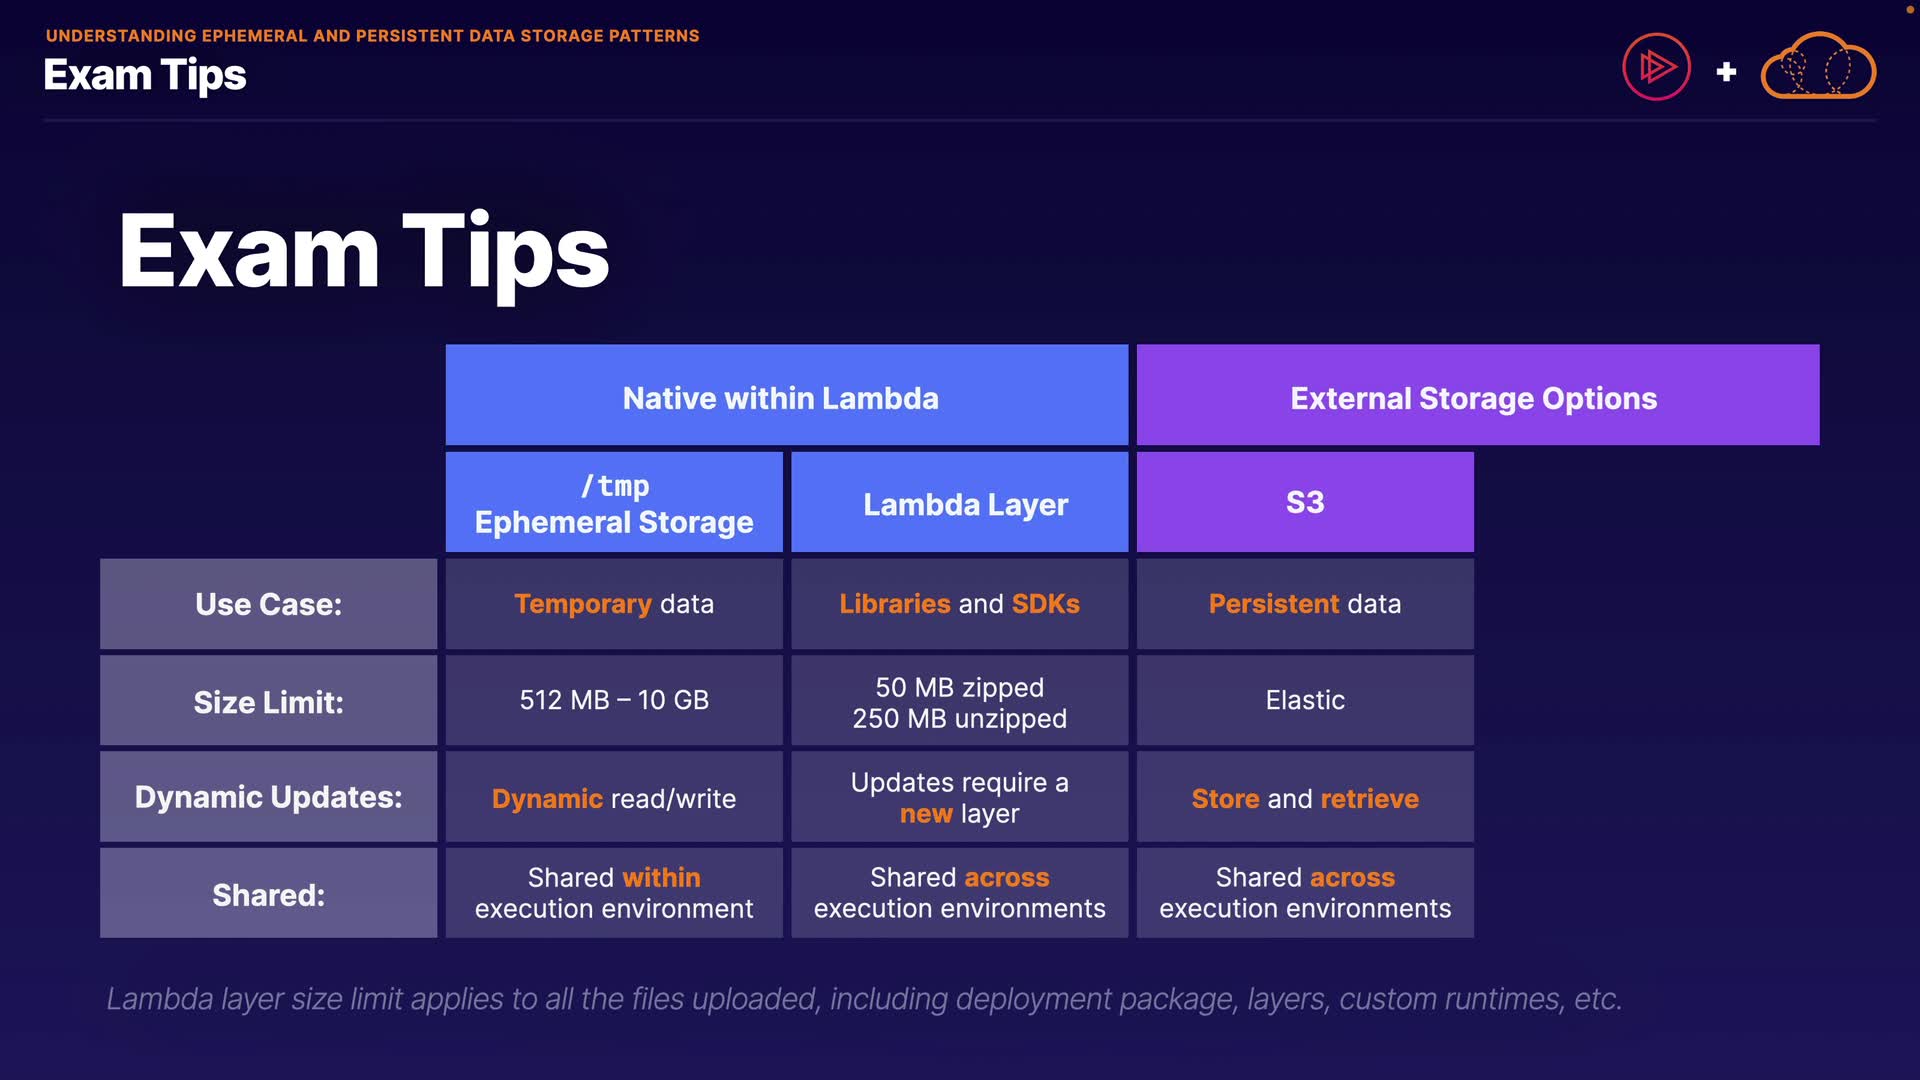Click the Pluralsight play logo icon
1920x1080 pixels.
coord(1656,68)
